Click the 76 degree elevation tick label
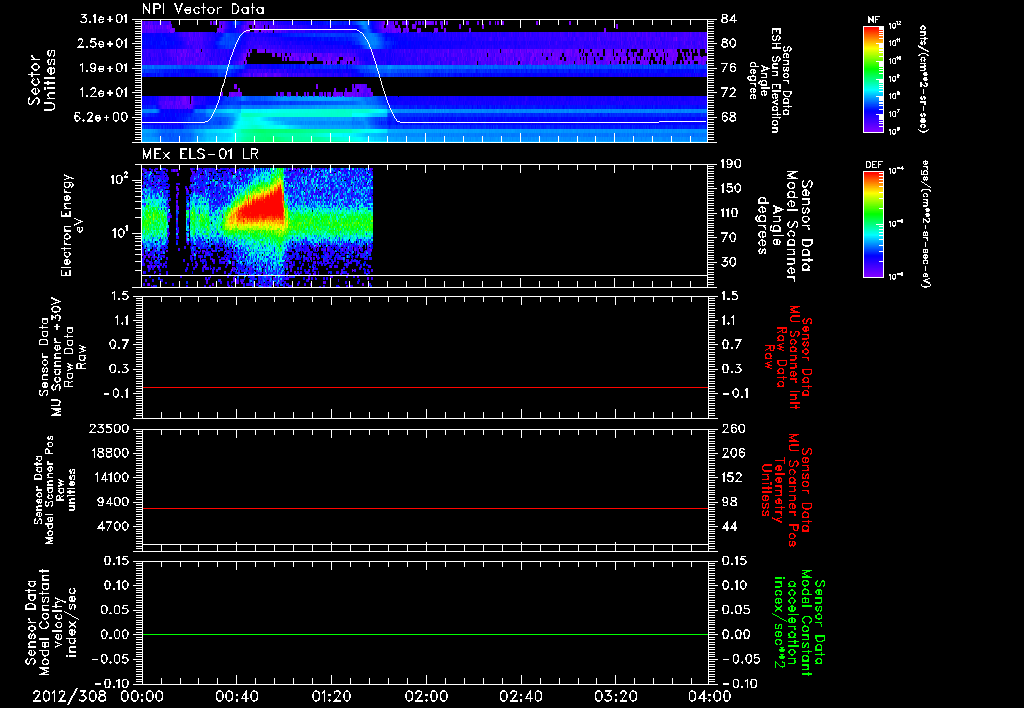 pos(729,68)
